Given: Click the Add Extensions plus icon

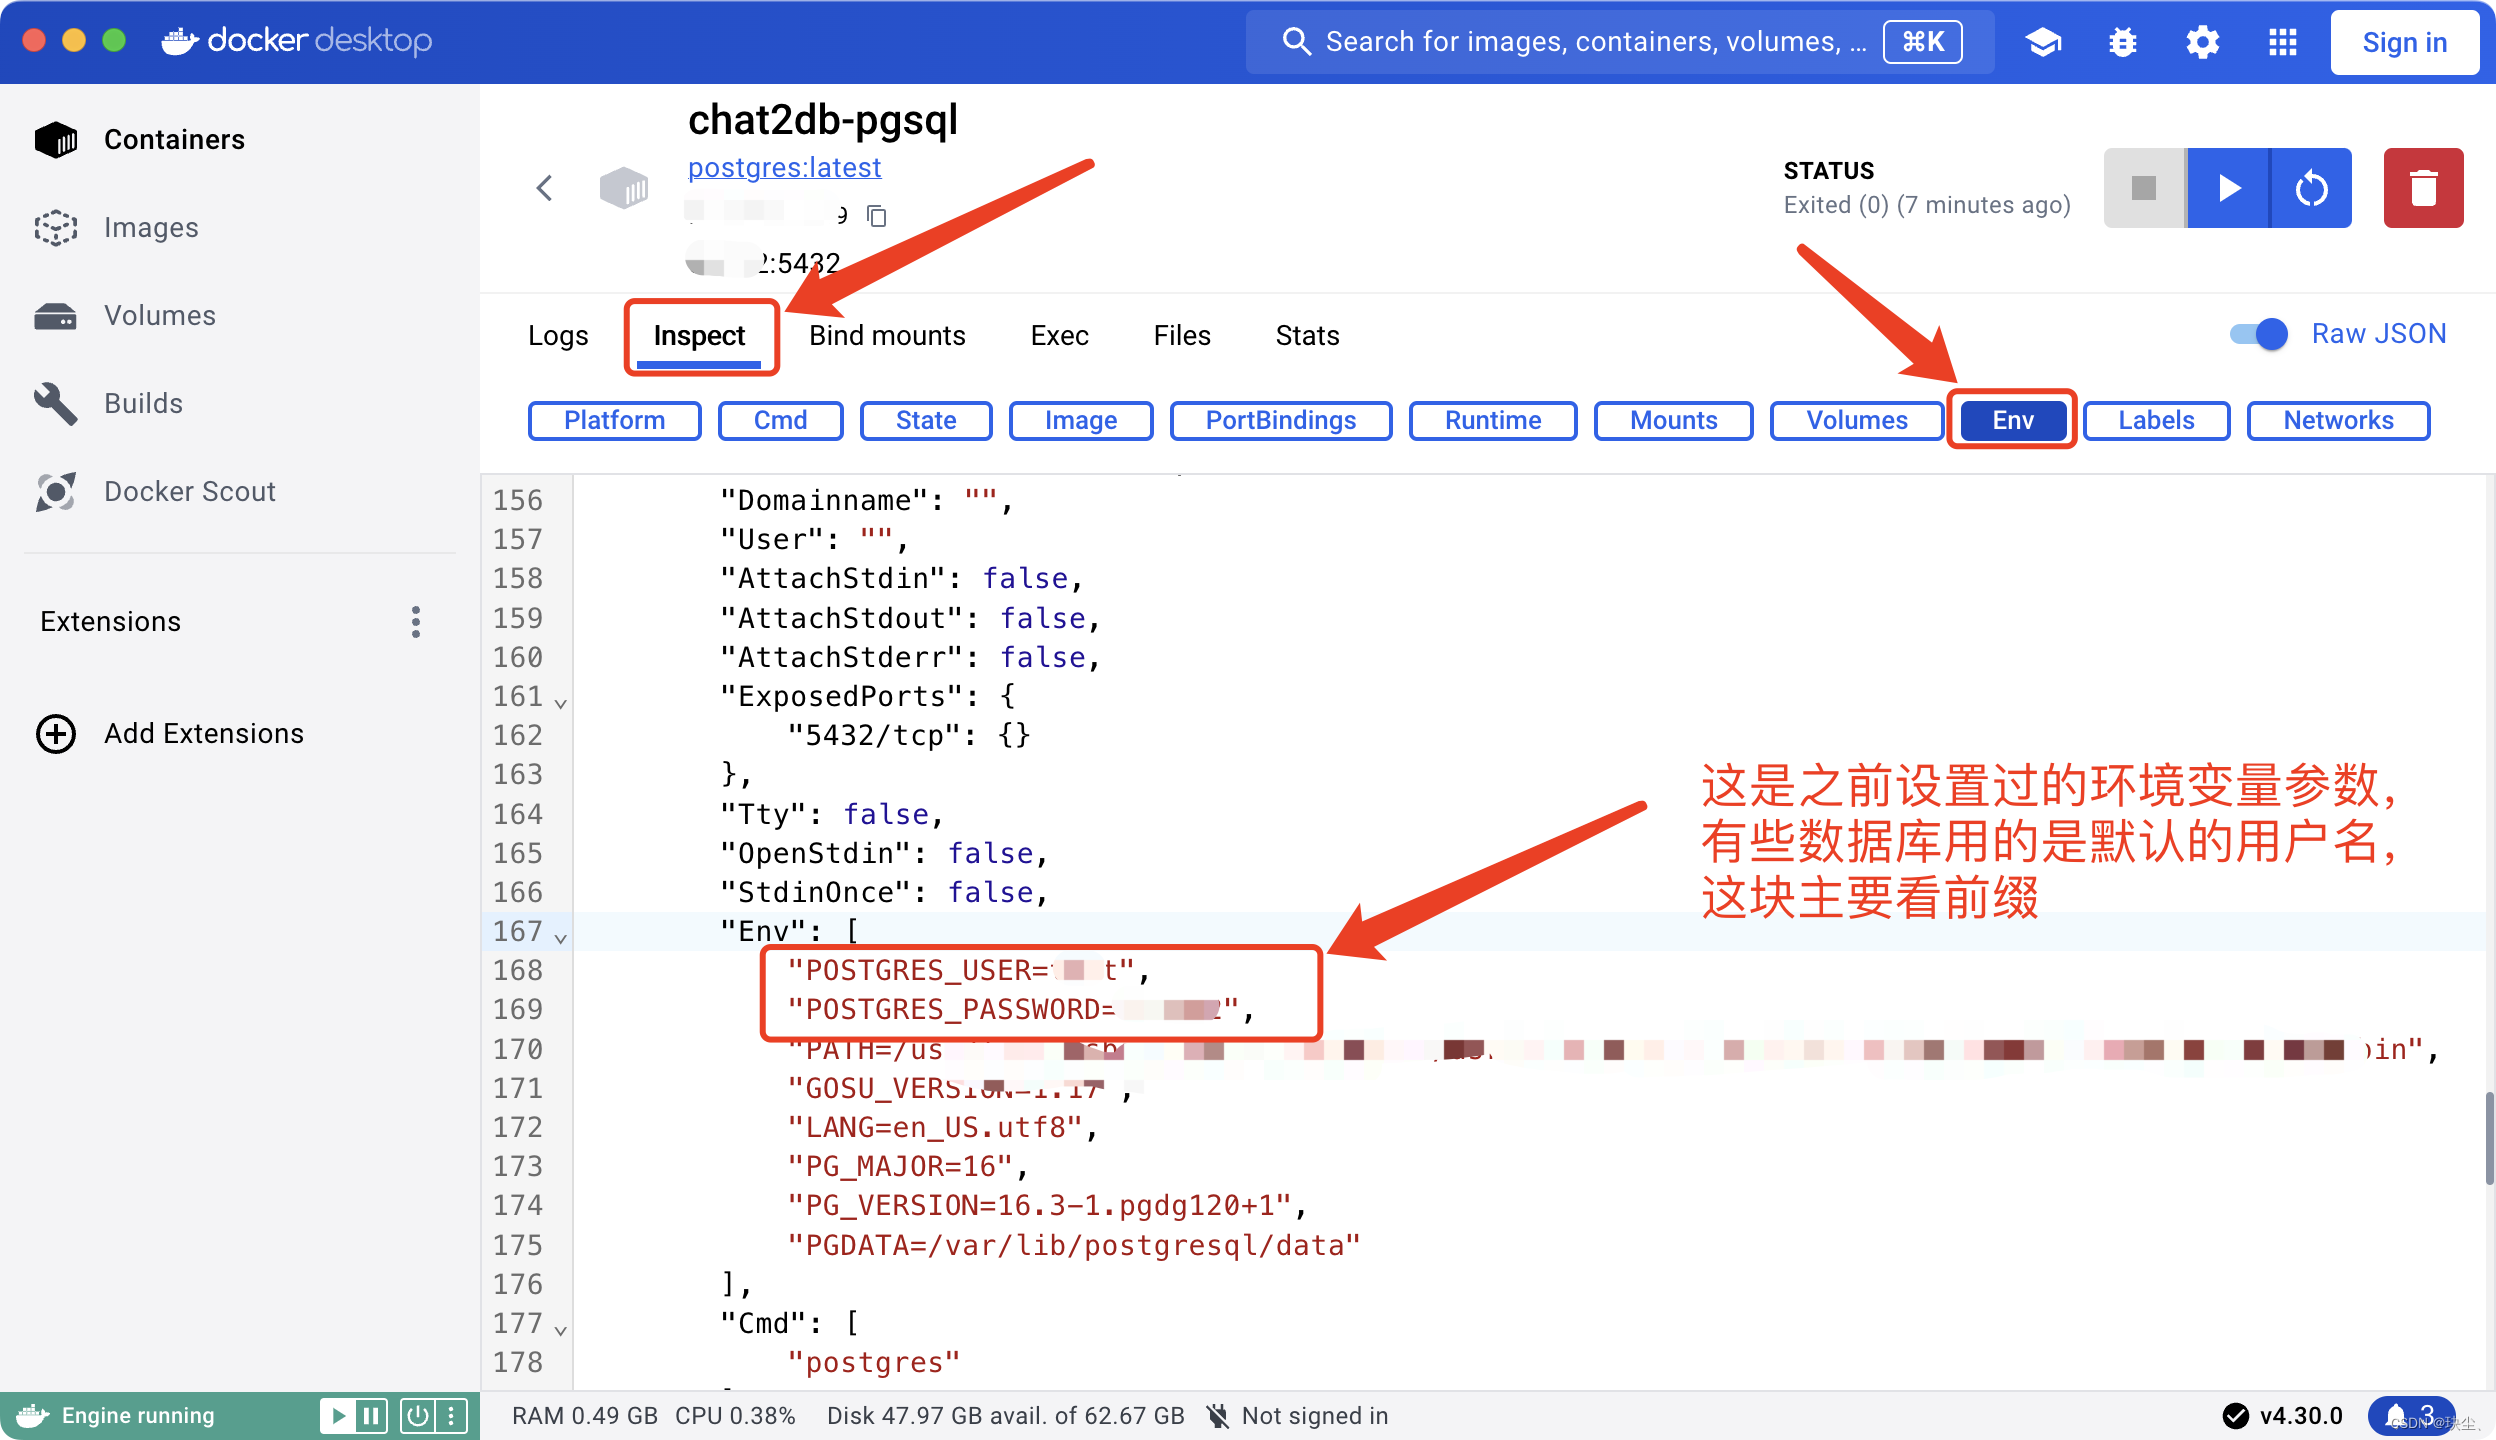Looking at the screenshot, I should pos(56,734).
